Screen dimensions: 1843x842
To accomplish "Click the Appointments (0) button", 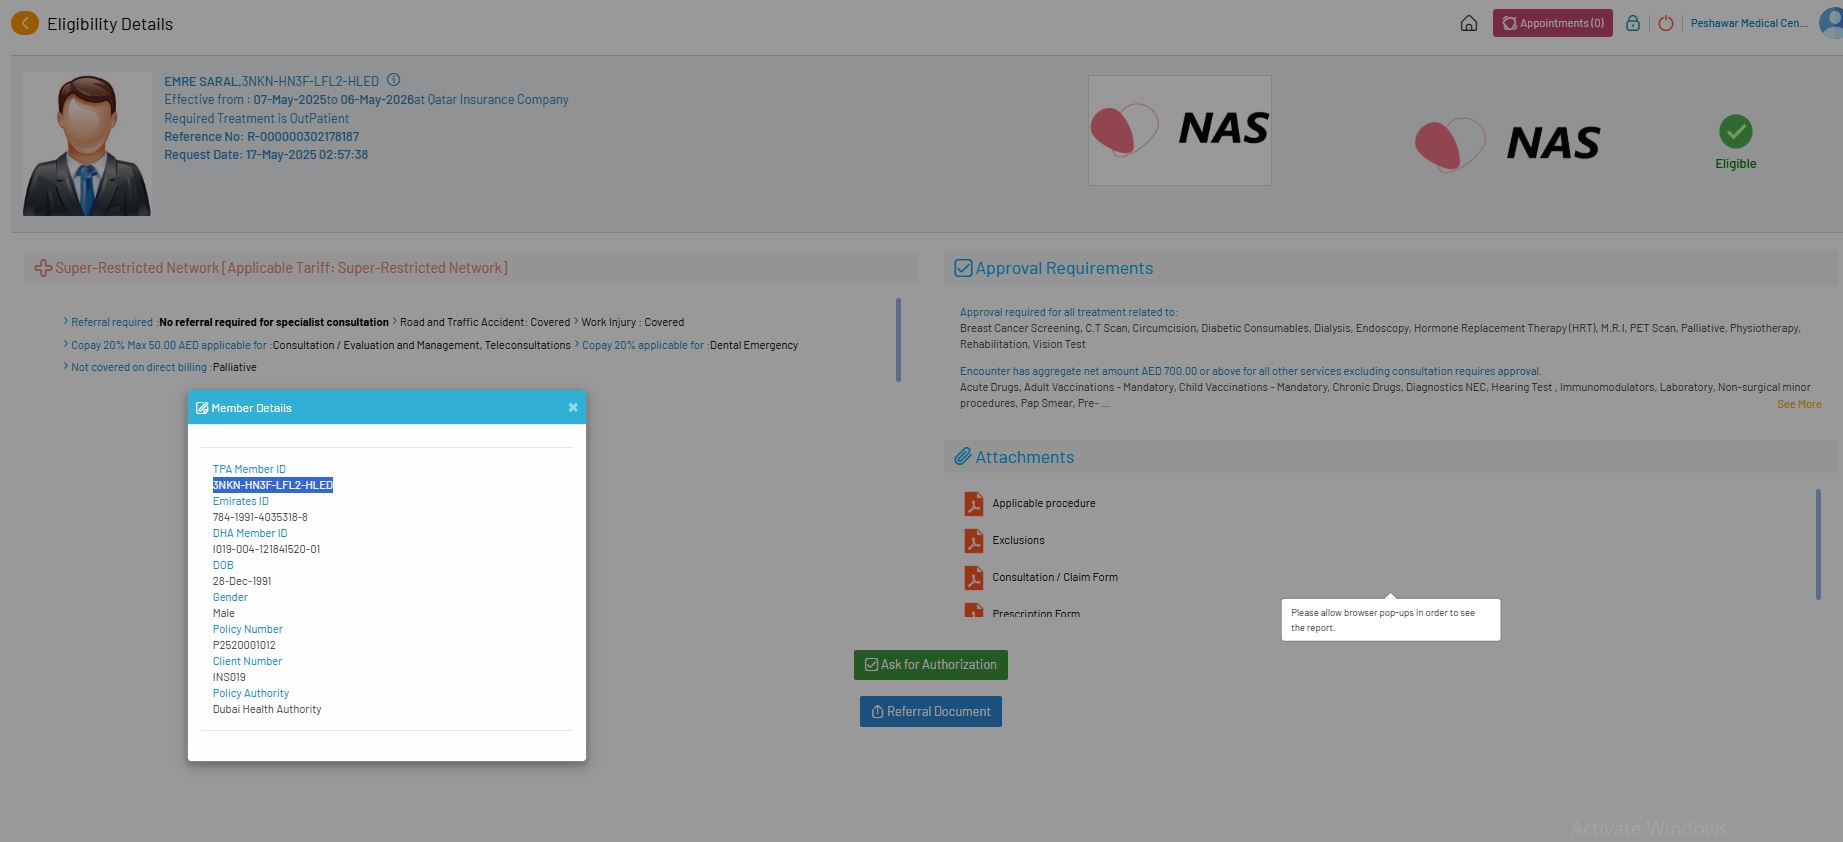I will 1552,23.
